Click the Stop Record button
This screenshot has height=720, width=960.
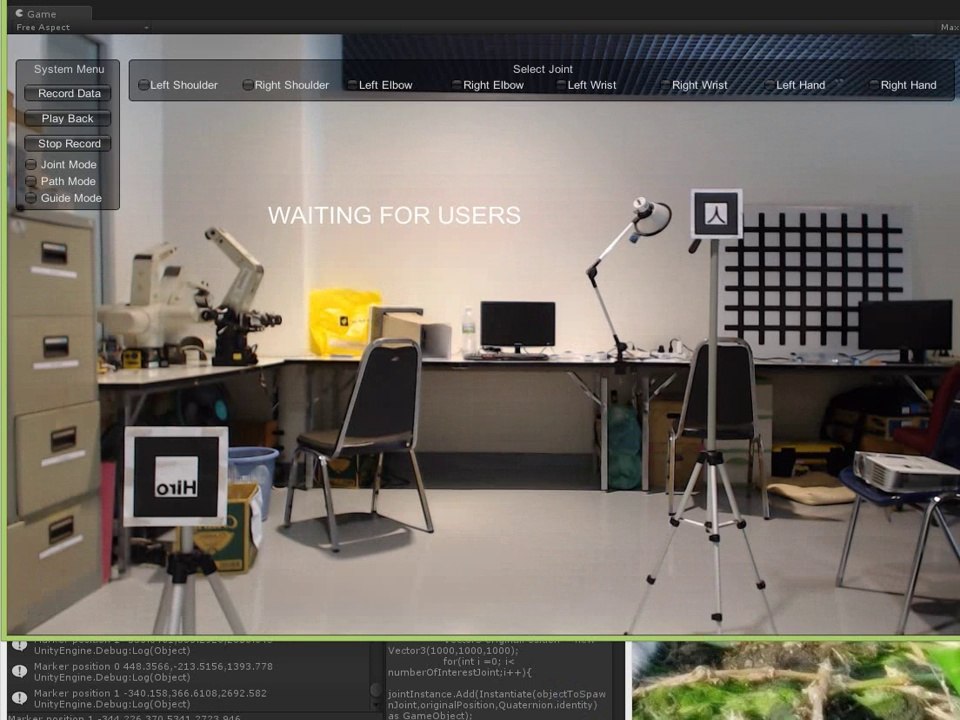coord(68,143)
